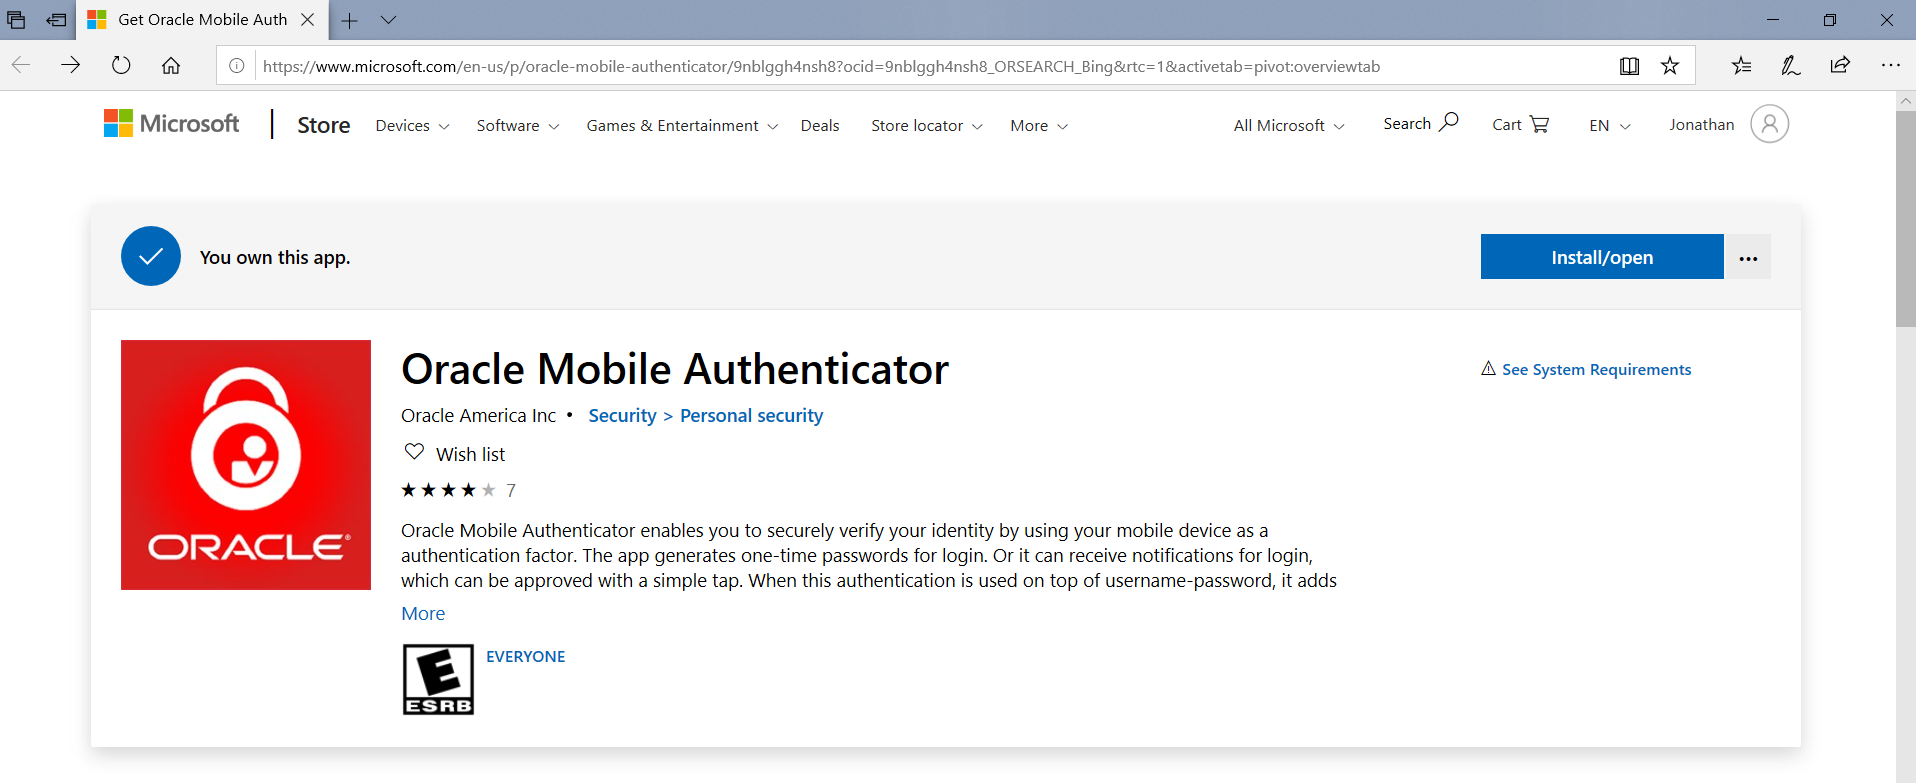
Task: Expand the Software menu
Action: [x=517, y=126]
